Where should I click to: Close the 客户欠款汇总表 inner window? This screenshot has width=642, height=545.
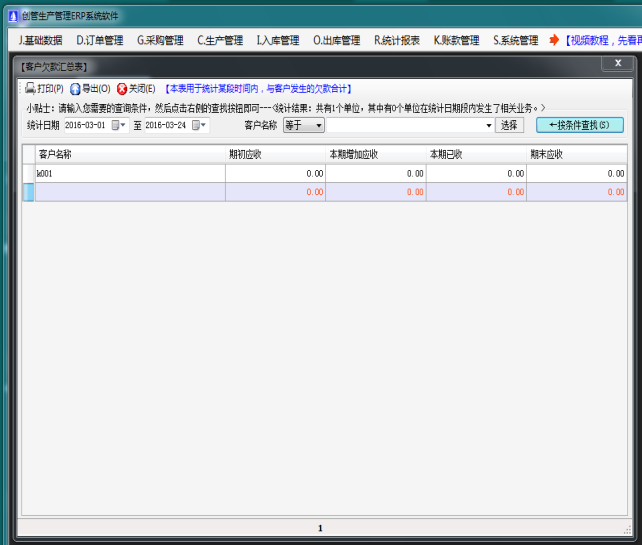615,63
